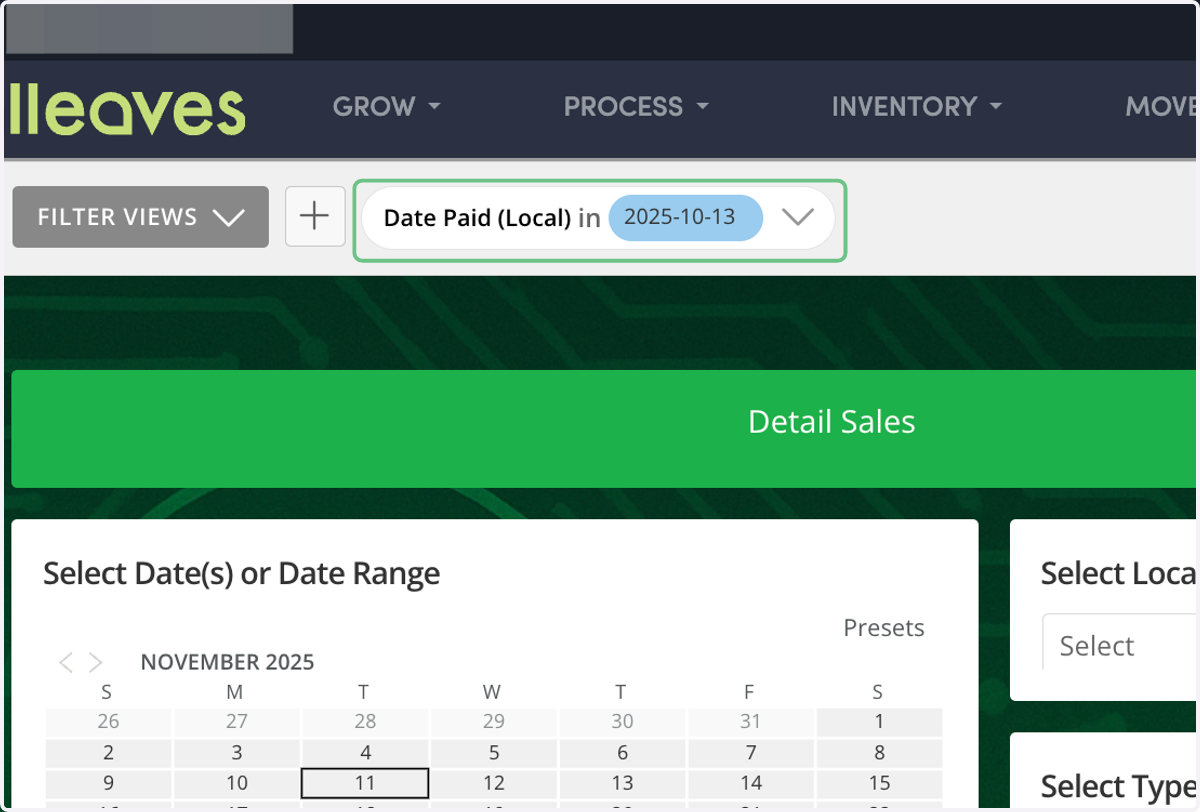The height and width of the screenshot is (812, 1200).
Task: Select October 26 in calendar
Action: pyautogui.click(x=108, y=722)
